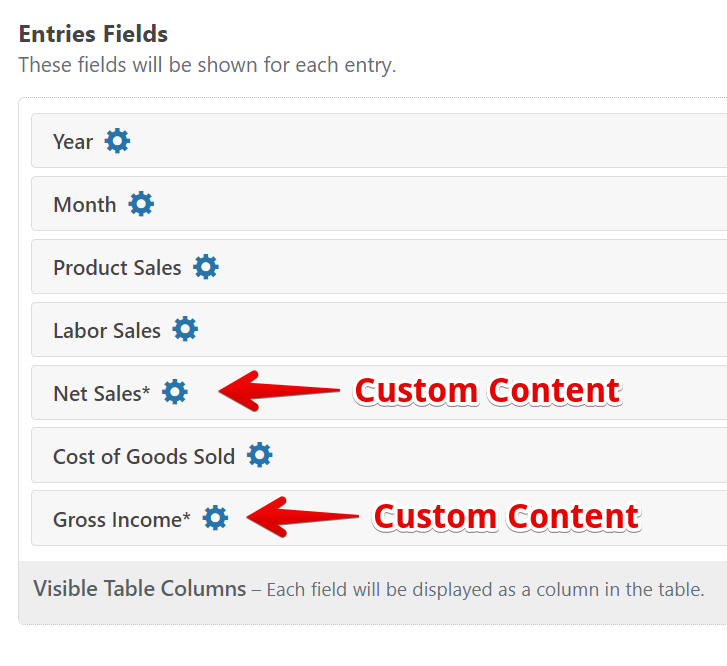Click the Entries Fields heading

(x=93, y=34)
